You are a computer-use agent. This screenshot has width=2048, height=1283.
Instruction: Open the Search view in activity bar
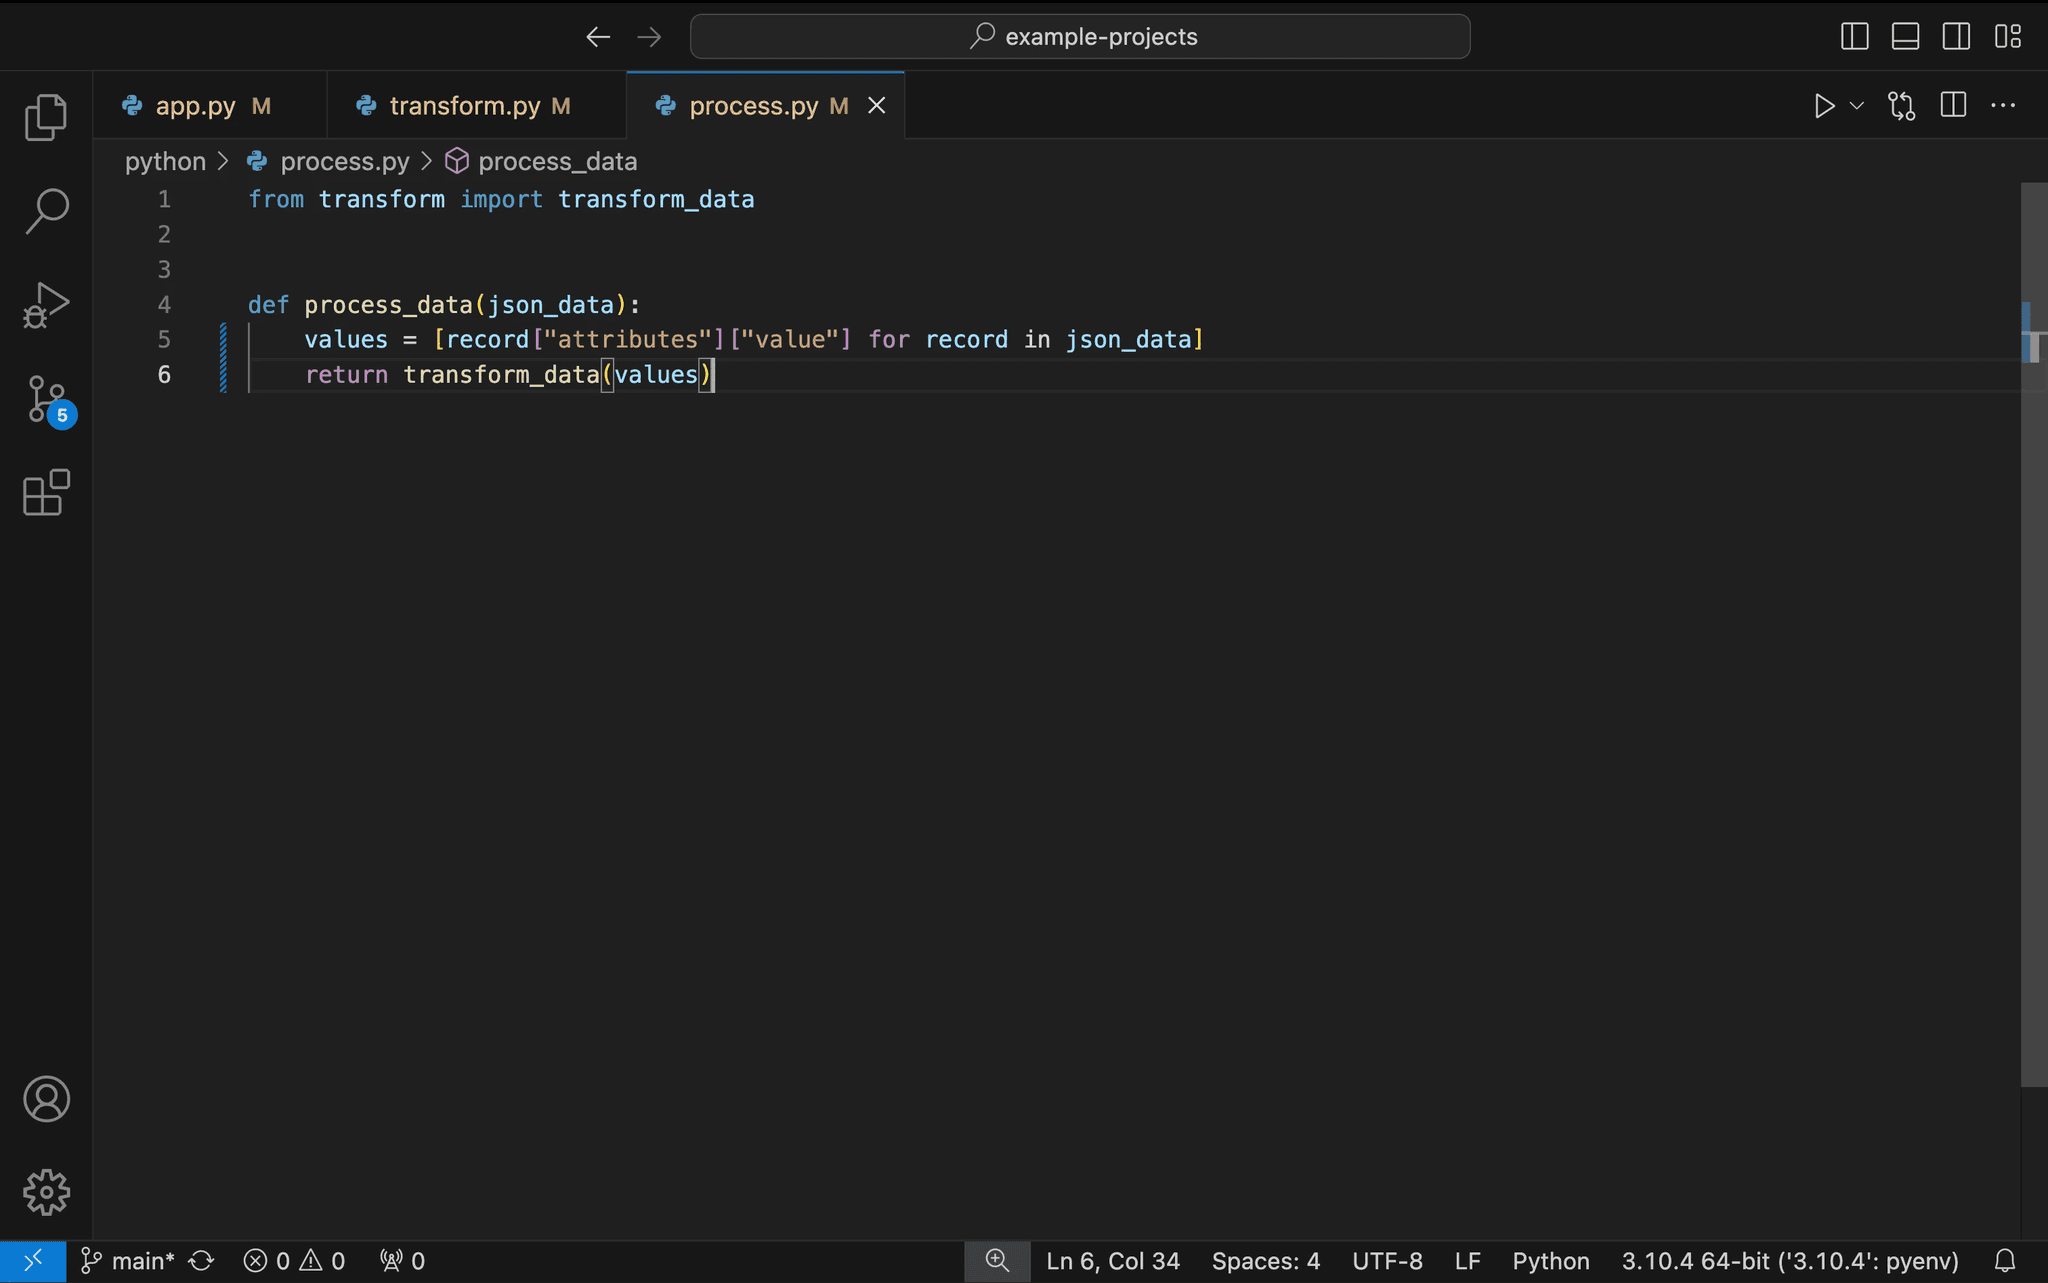point(46,211)
